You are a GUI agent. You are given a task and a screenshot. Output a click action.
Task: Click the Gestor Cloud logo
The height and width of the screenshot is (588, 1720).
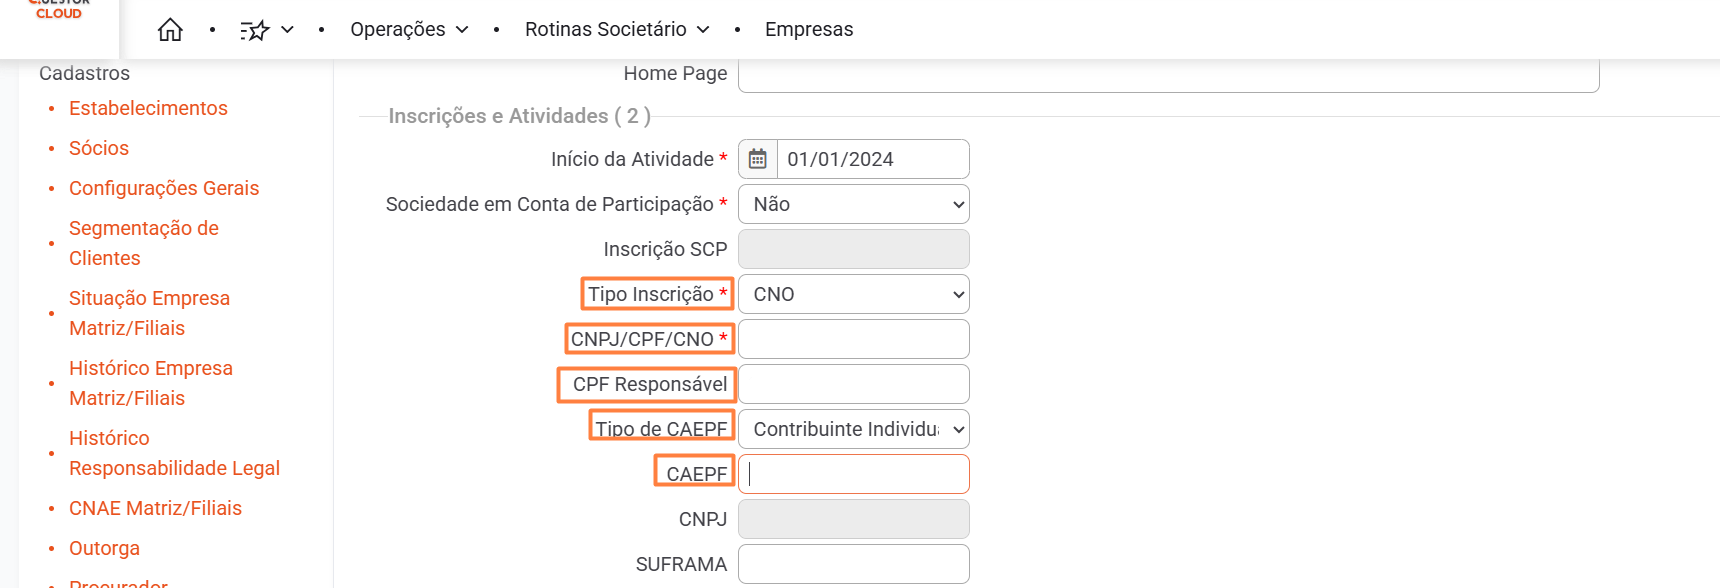(x=59, y=10)
